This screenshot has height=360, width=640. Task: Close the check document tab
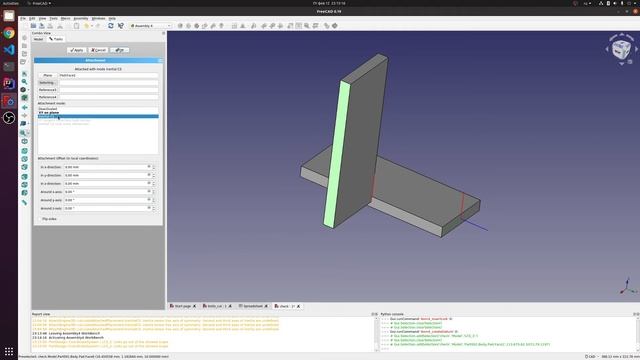299,306
